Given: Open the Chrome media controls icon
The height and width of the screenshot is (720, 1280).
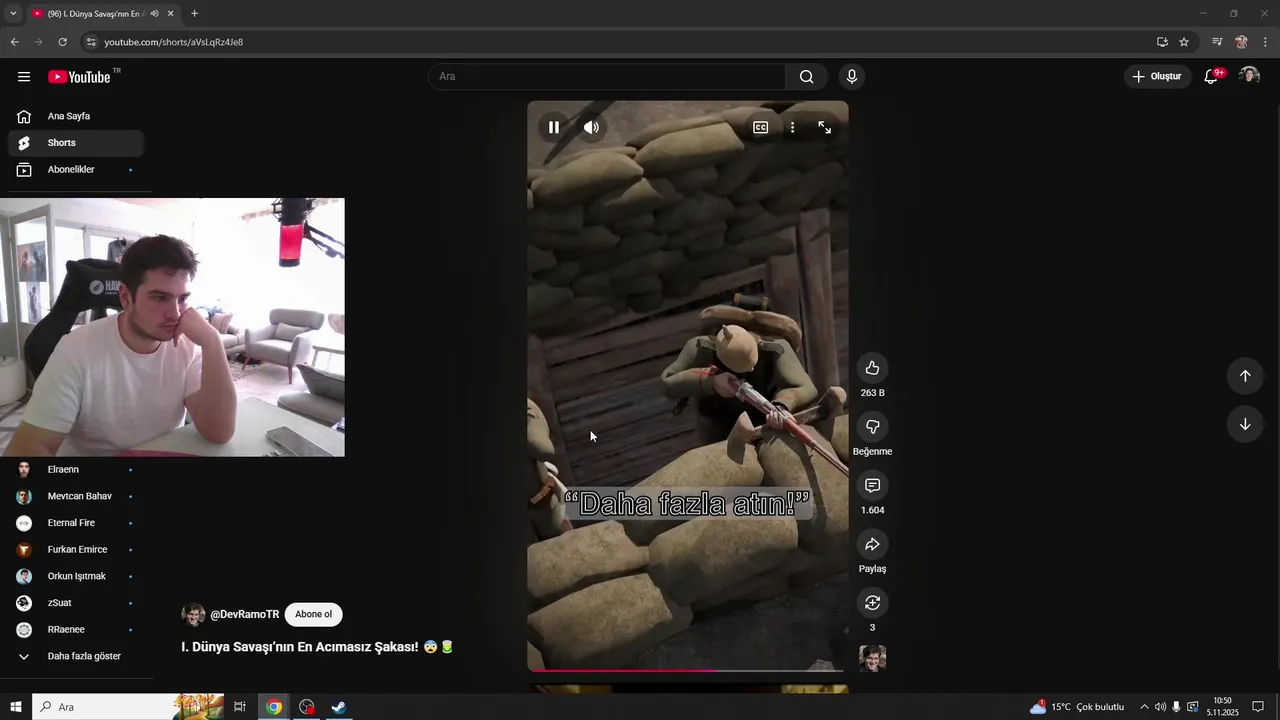Looking at the screenshot, I should (1217, 42).
